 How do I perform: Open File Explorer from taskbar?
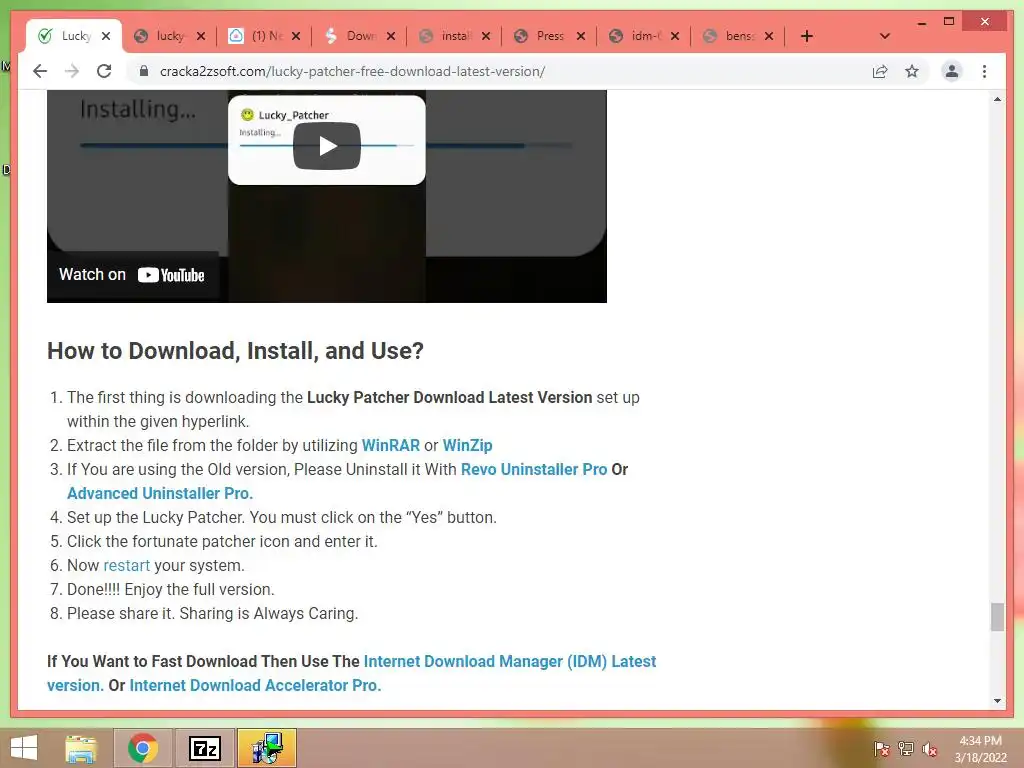(x=81, y=748)
